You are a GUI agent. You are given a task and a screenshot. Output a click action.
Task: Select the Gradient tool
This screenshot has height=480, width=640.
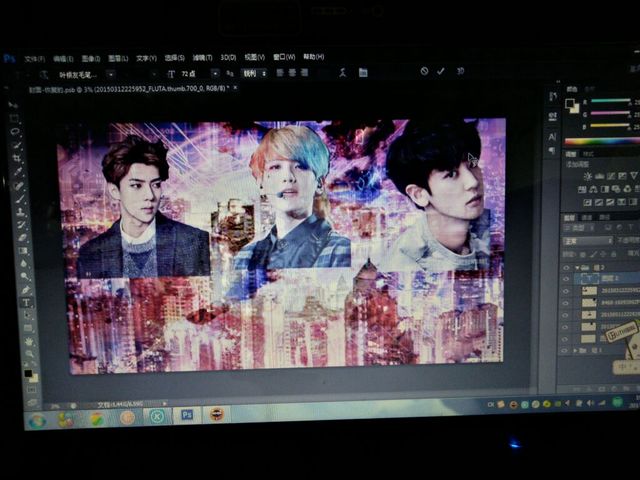coord(23,251)
